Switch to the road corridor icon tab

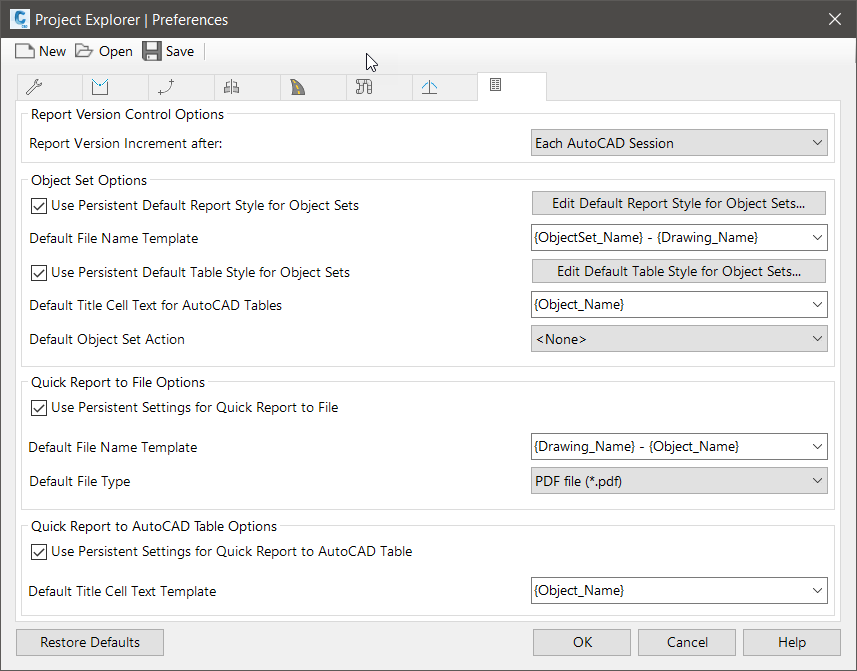click(297, 87)
